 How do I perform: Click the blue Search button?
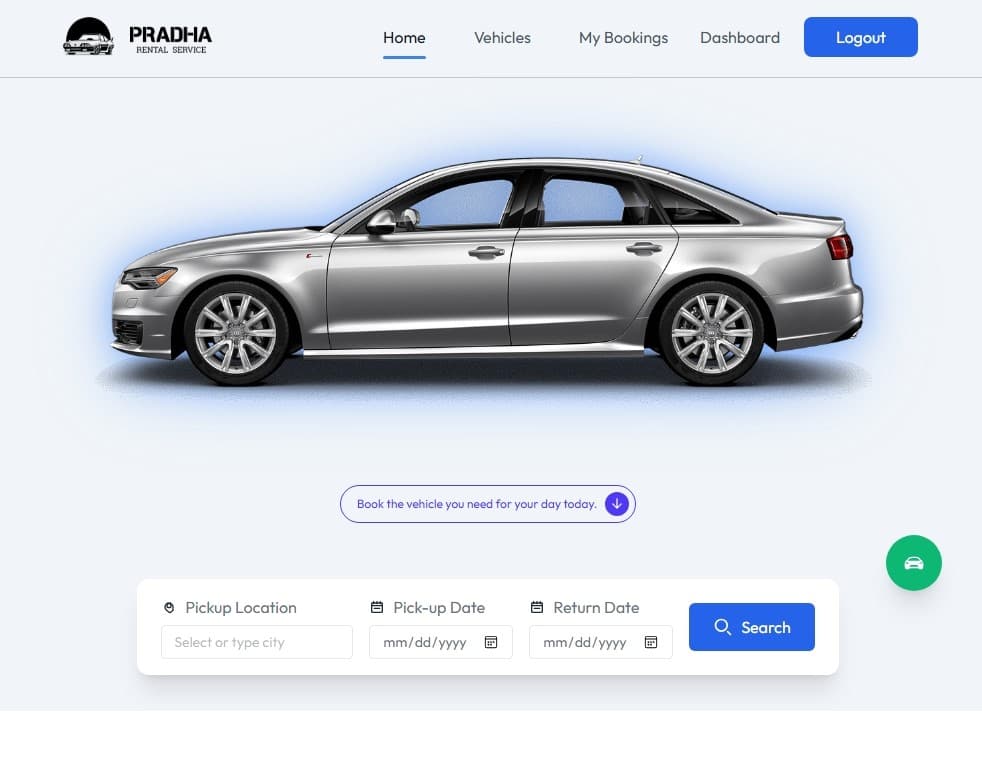752,627
